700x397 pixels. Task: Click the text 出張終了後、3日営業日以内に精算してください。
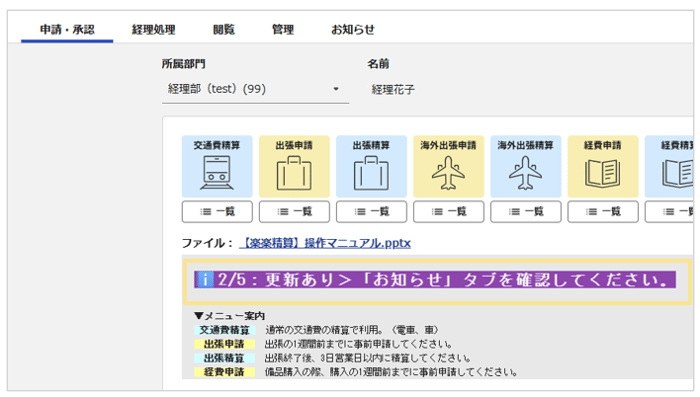click(x=368, y=358)
